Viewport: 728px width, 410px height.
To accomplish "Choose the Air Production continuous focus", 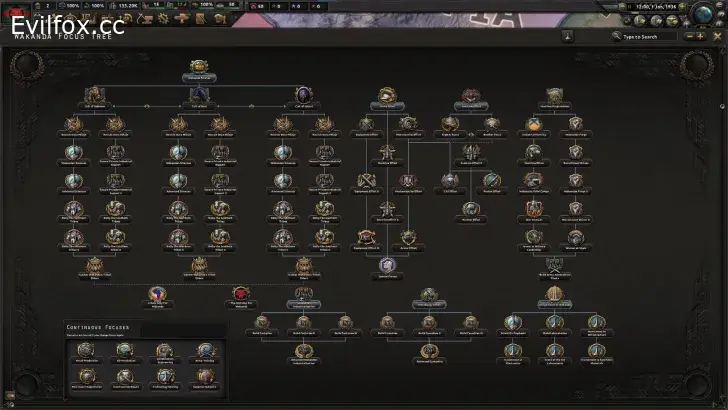I will pyautogui.click(x=124, y=349).
